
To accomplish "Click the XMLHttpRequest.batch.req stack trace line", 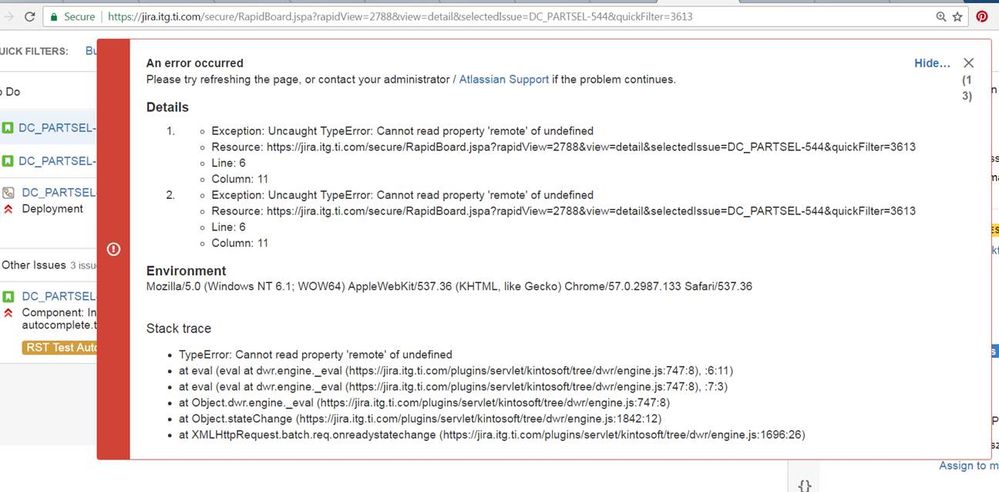I will point(492,435).
